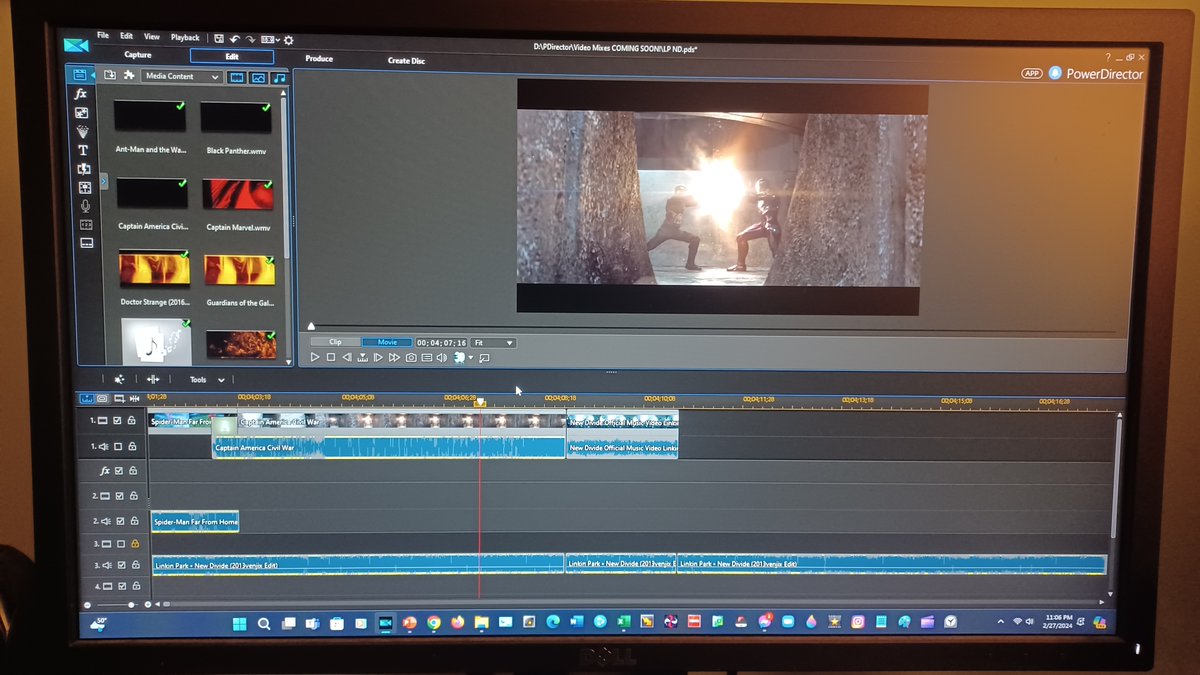The width and height of the screenshot is (1200, 675).
Task: Disable video visibility on track 1
Action: [116, 421]
